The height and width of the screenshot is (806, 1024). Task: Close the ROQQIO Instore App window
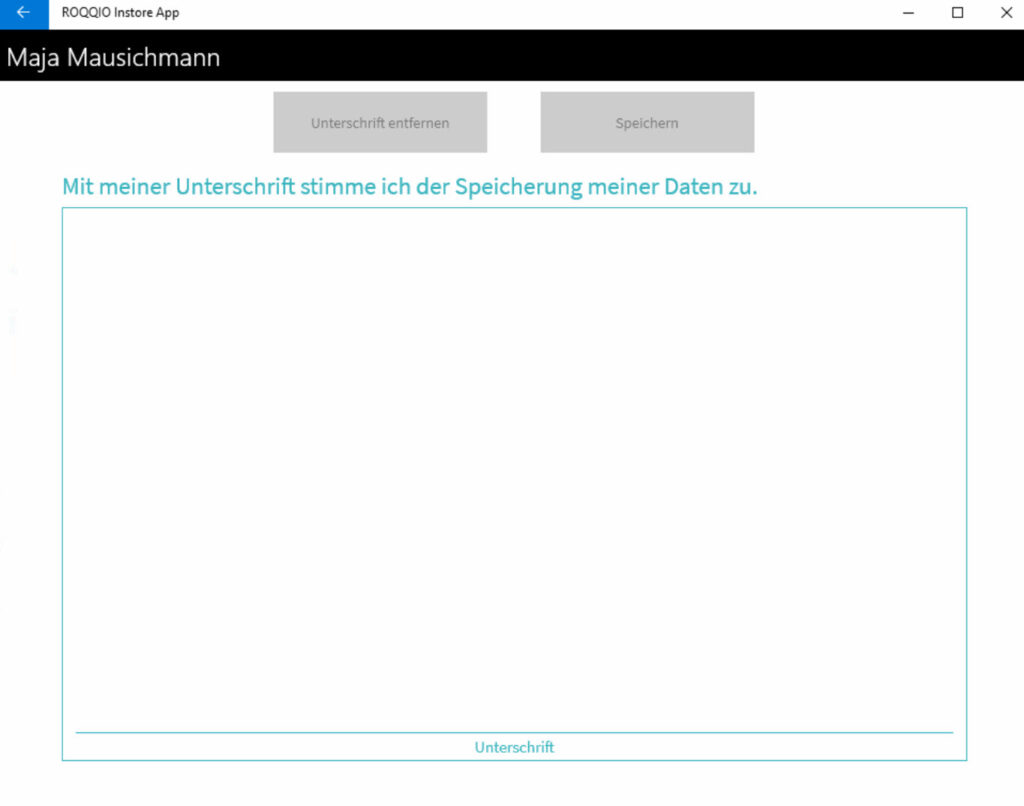pos(1006,13)
